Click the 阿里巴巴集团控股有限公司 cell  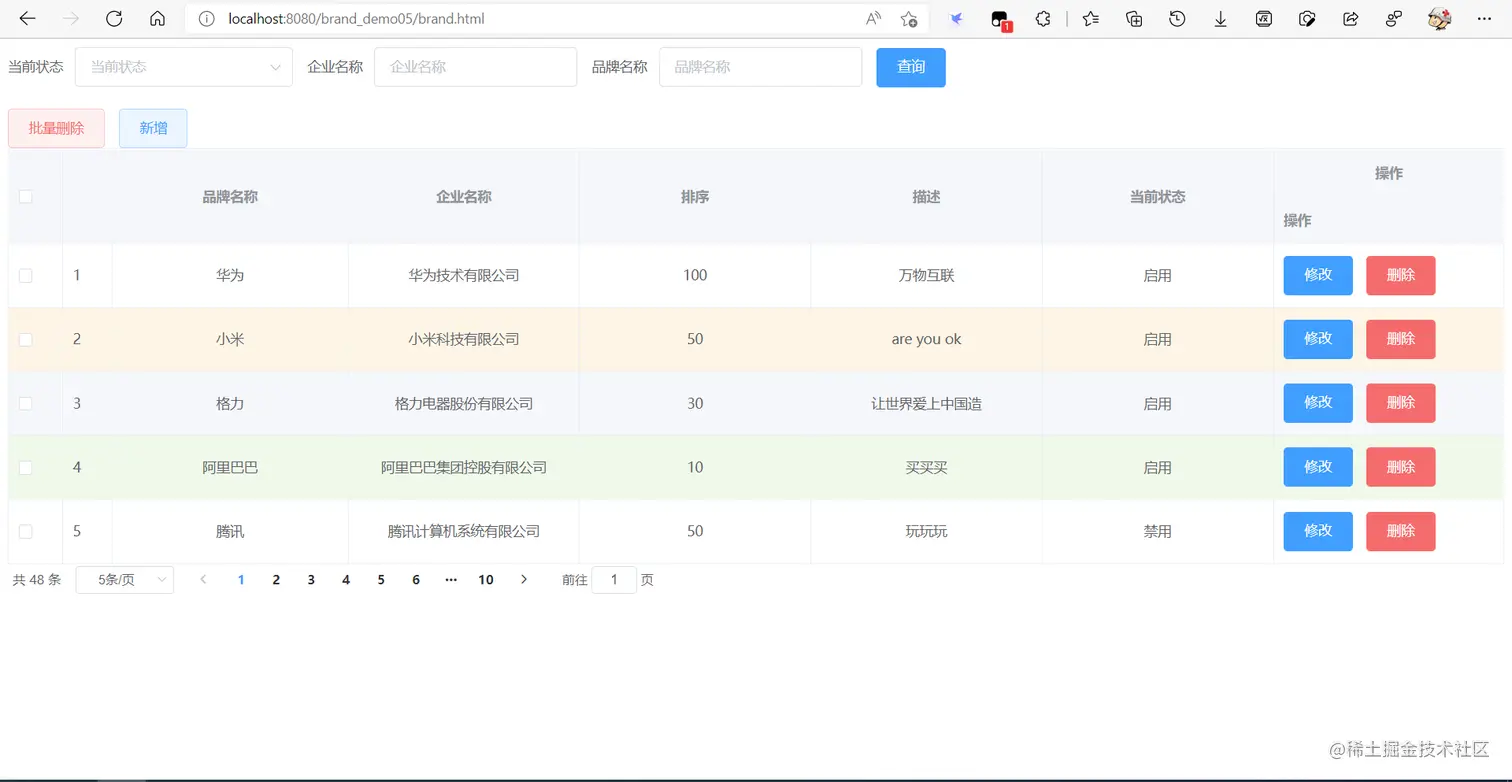464,467
